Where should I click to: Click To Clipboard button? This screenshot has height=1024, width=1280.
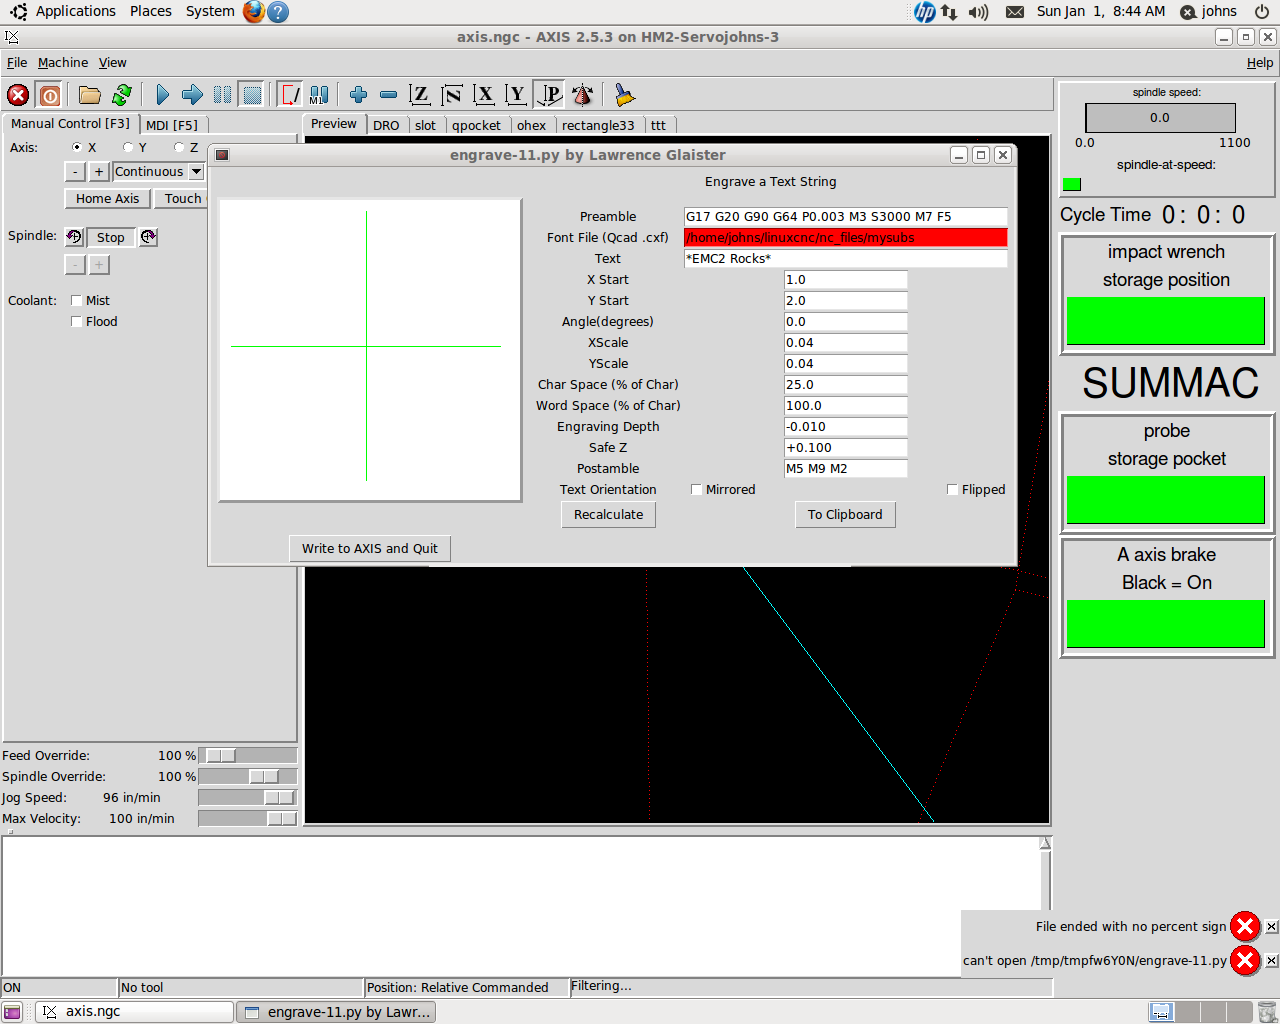(x=845, y=514)
